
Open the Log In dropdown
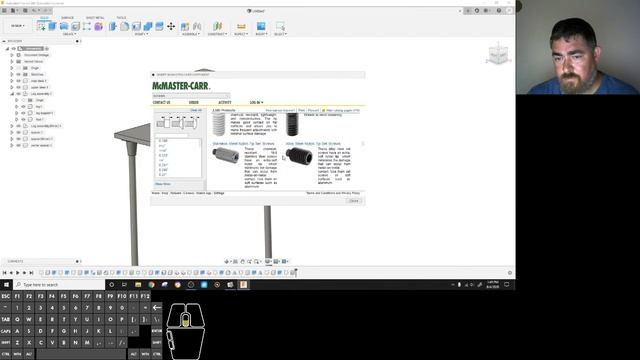(257, 102)
